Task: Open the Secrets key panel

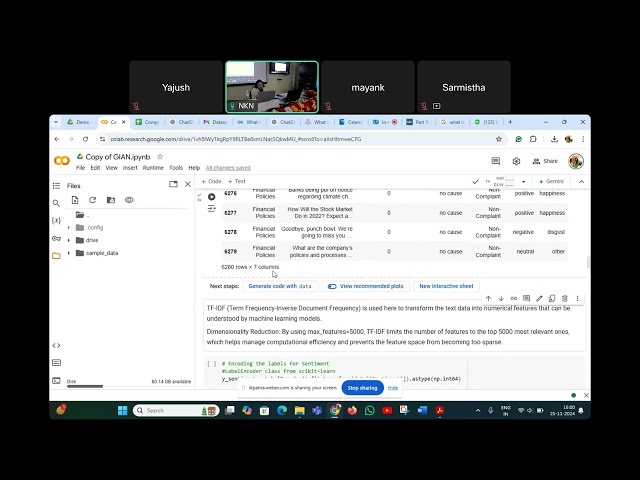Action: (56, 238)
